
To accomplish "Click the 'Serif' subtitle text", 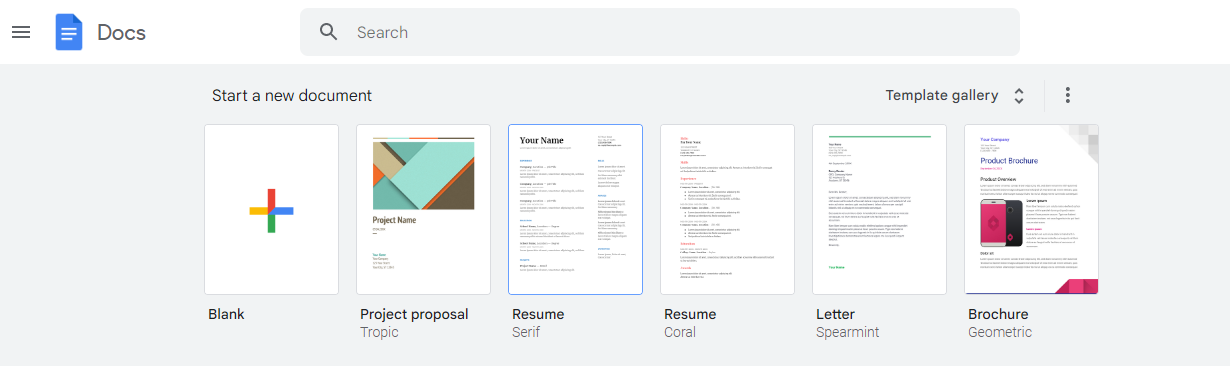I will (526, 332).
